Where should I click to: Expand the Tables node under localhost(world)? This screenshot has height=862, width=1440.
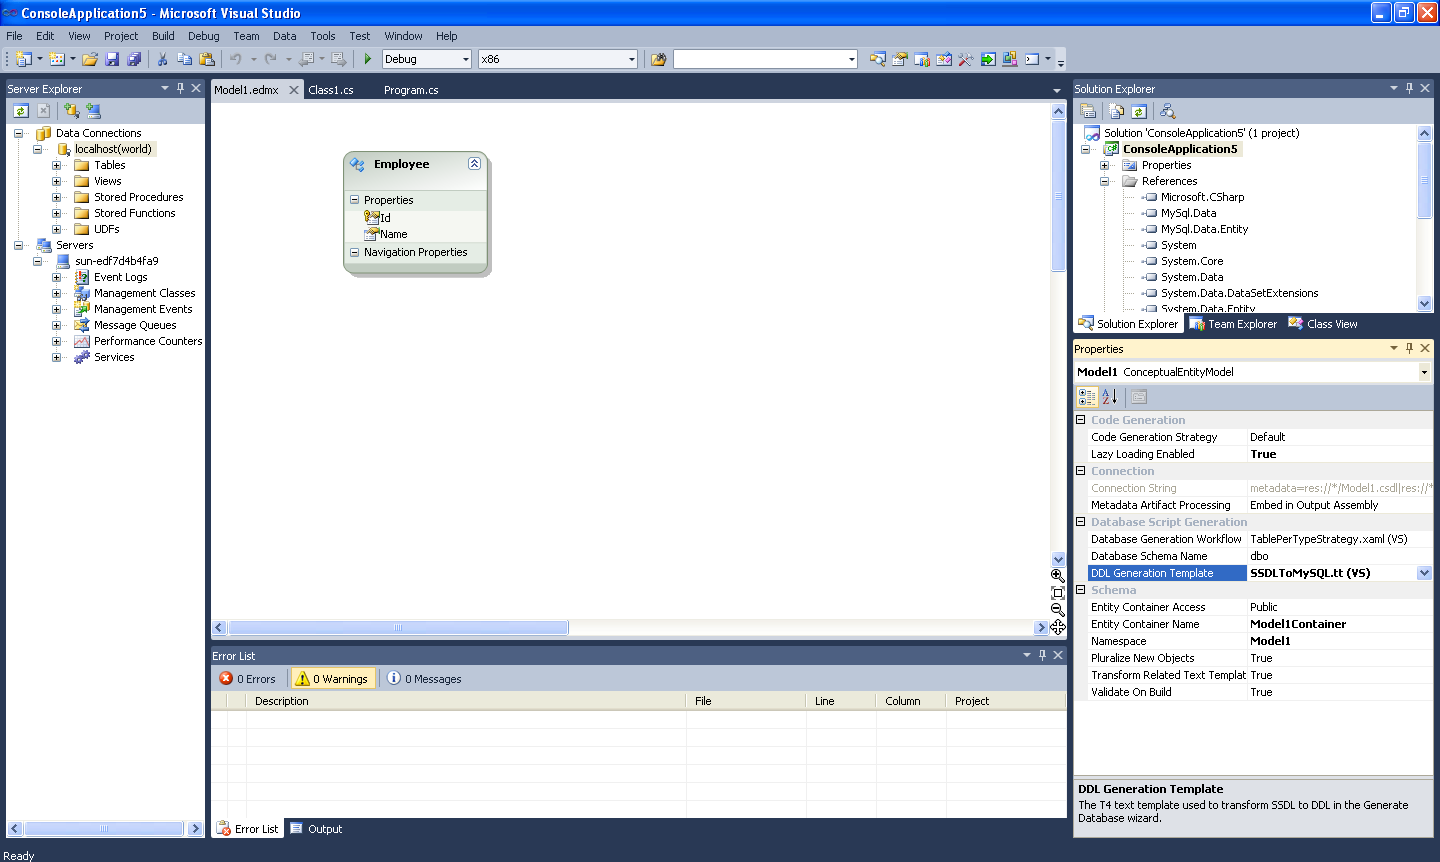coord(57,165)
